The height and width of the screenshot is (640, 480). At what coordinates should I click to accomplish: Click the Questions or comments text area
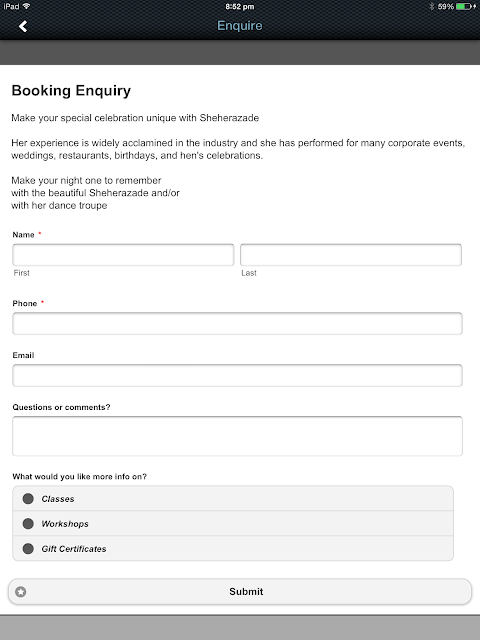click(x=238, y=436)
